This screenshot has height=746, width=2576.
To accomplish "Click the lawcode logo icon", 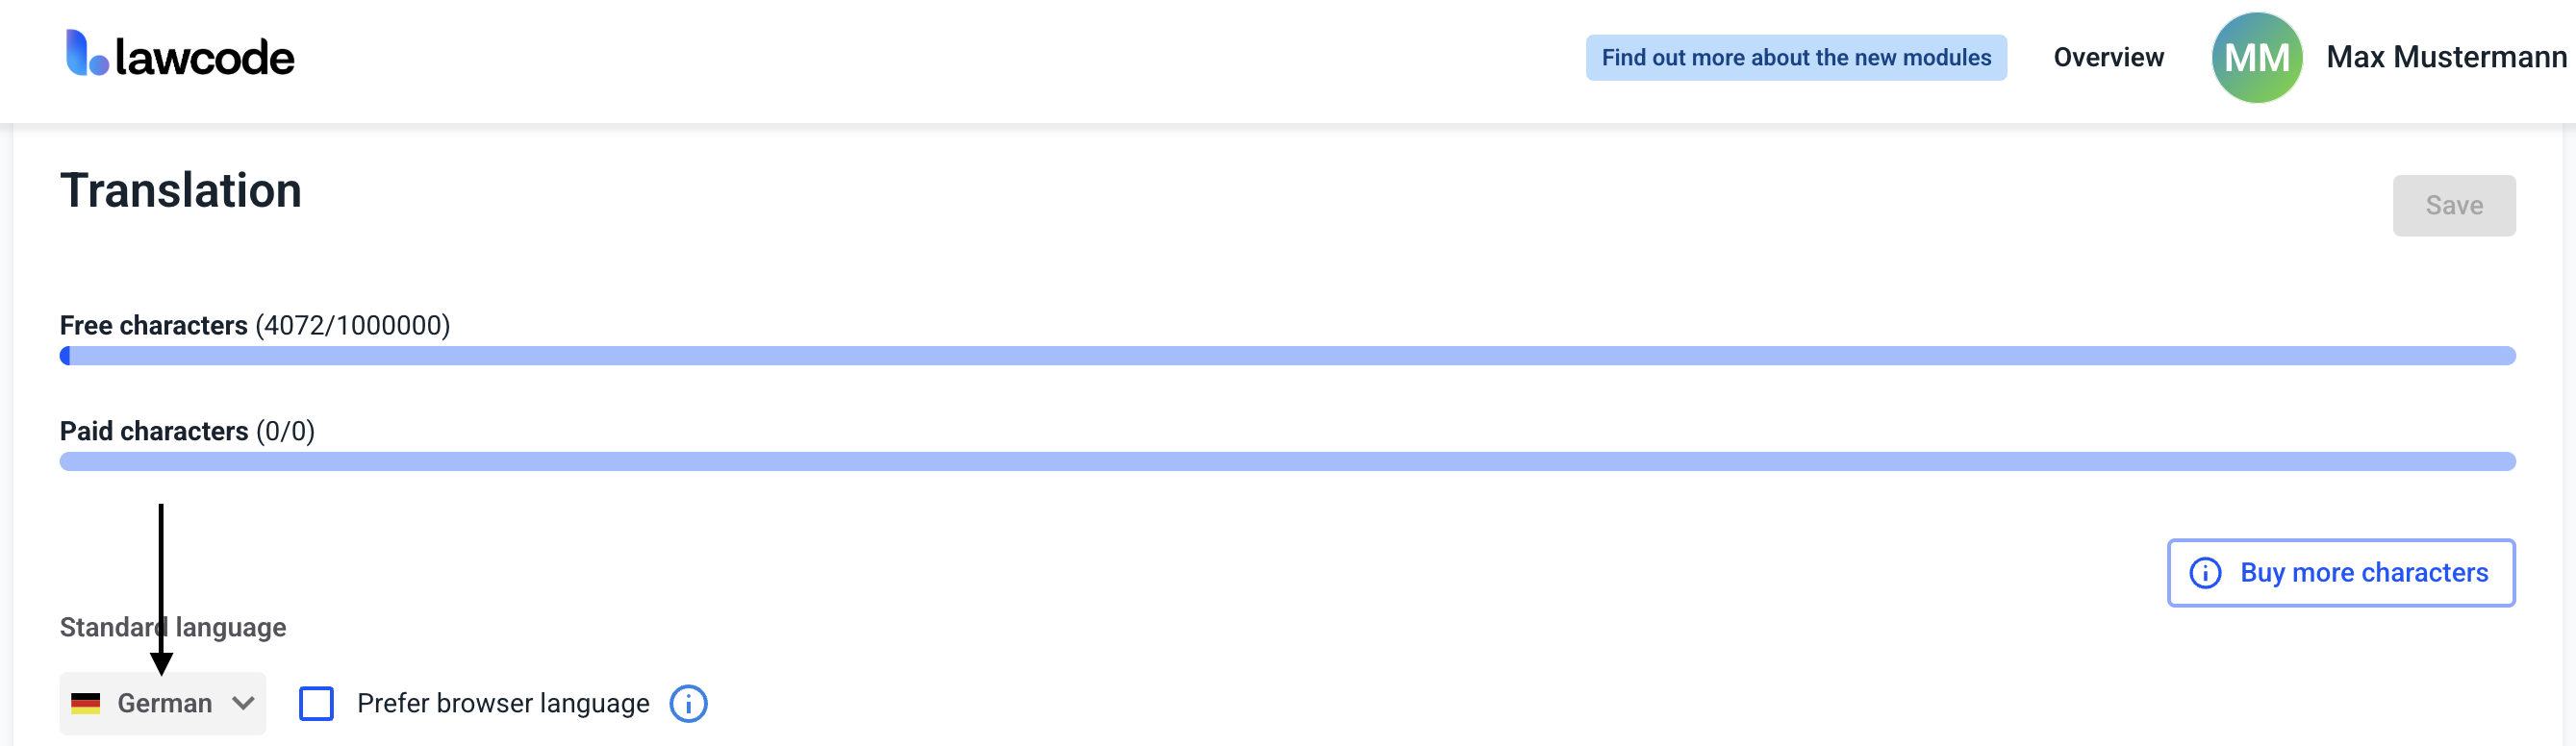I will tap(86, 53).
